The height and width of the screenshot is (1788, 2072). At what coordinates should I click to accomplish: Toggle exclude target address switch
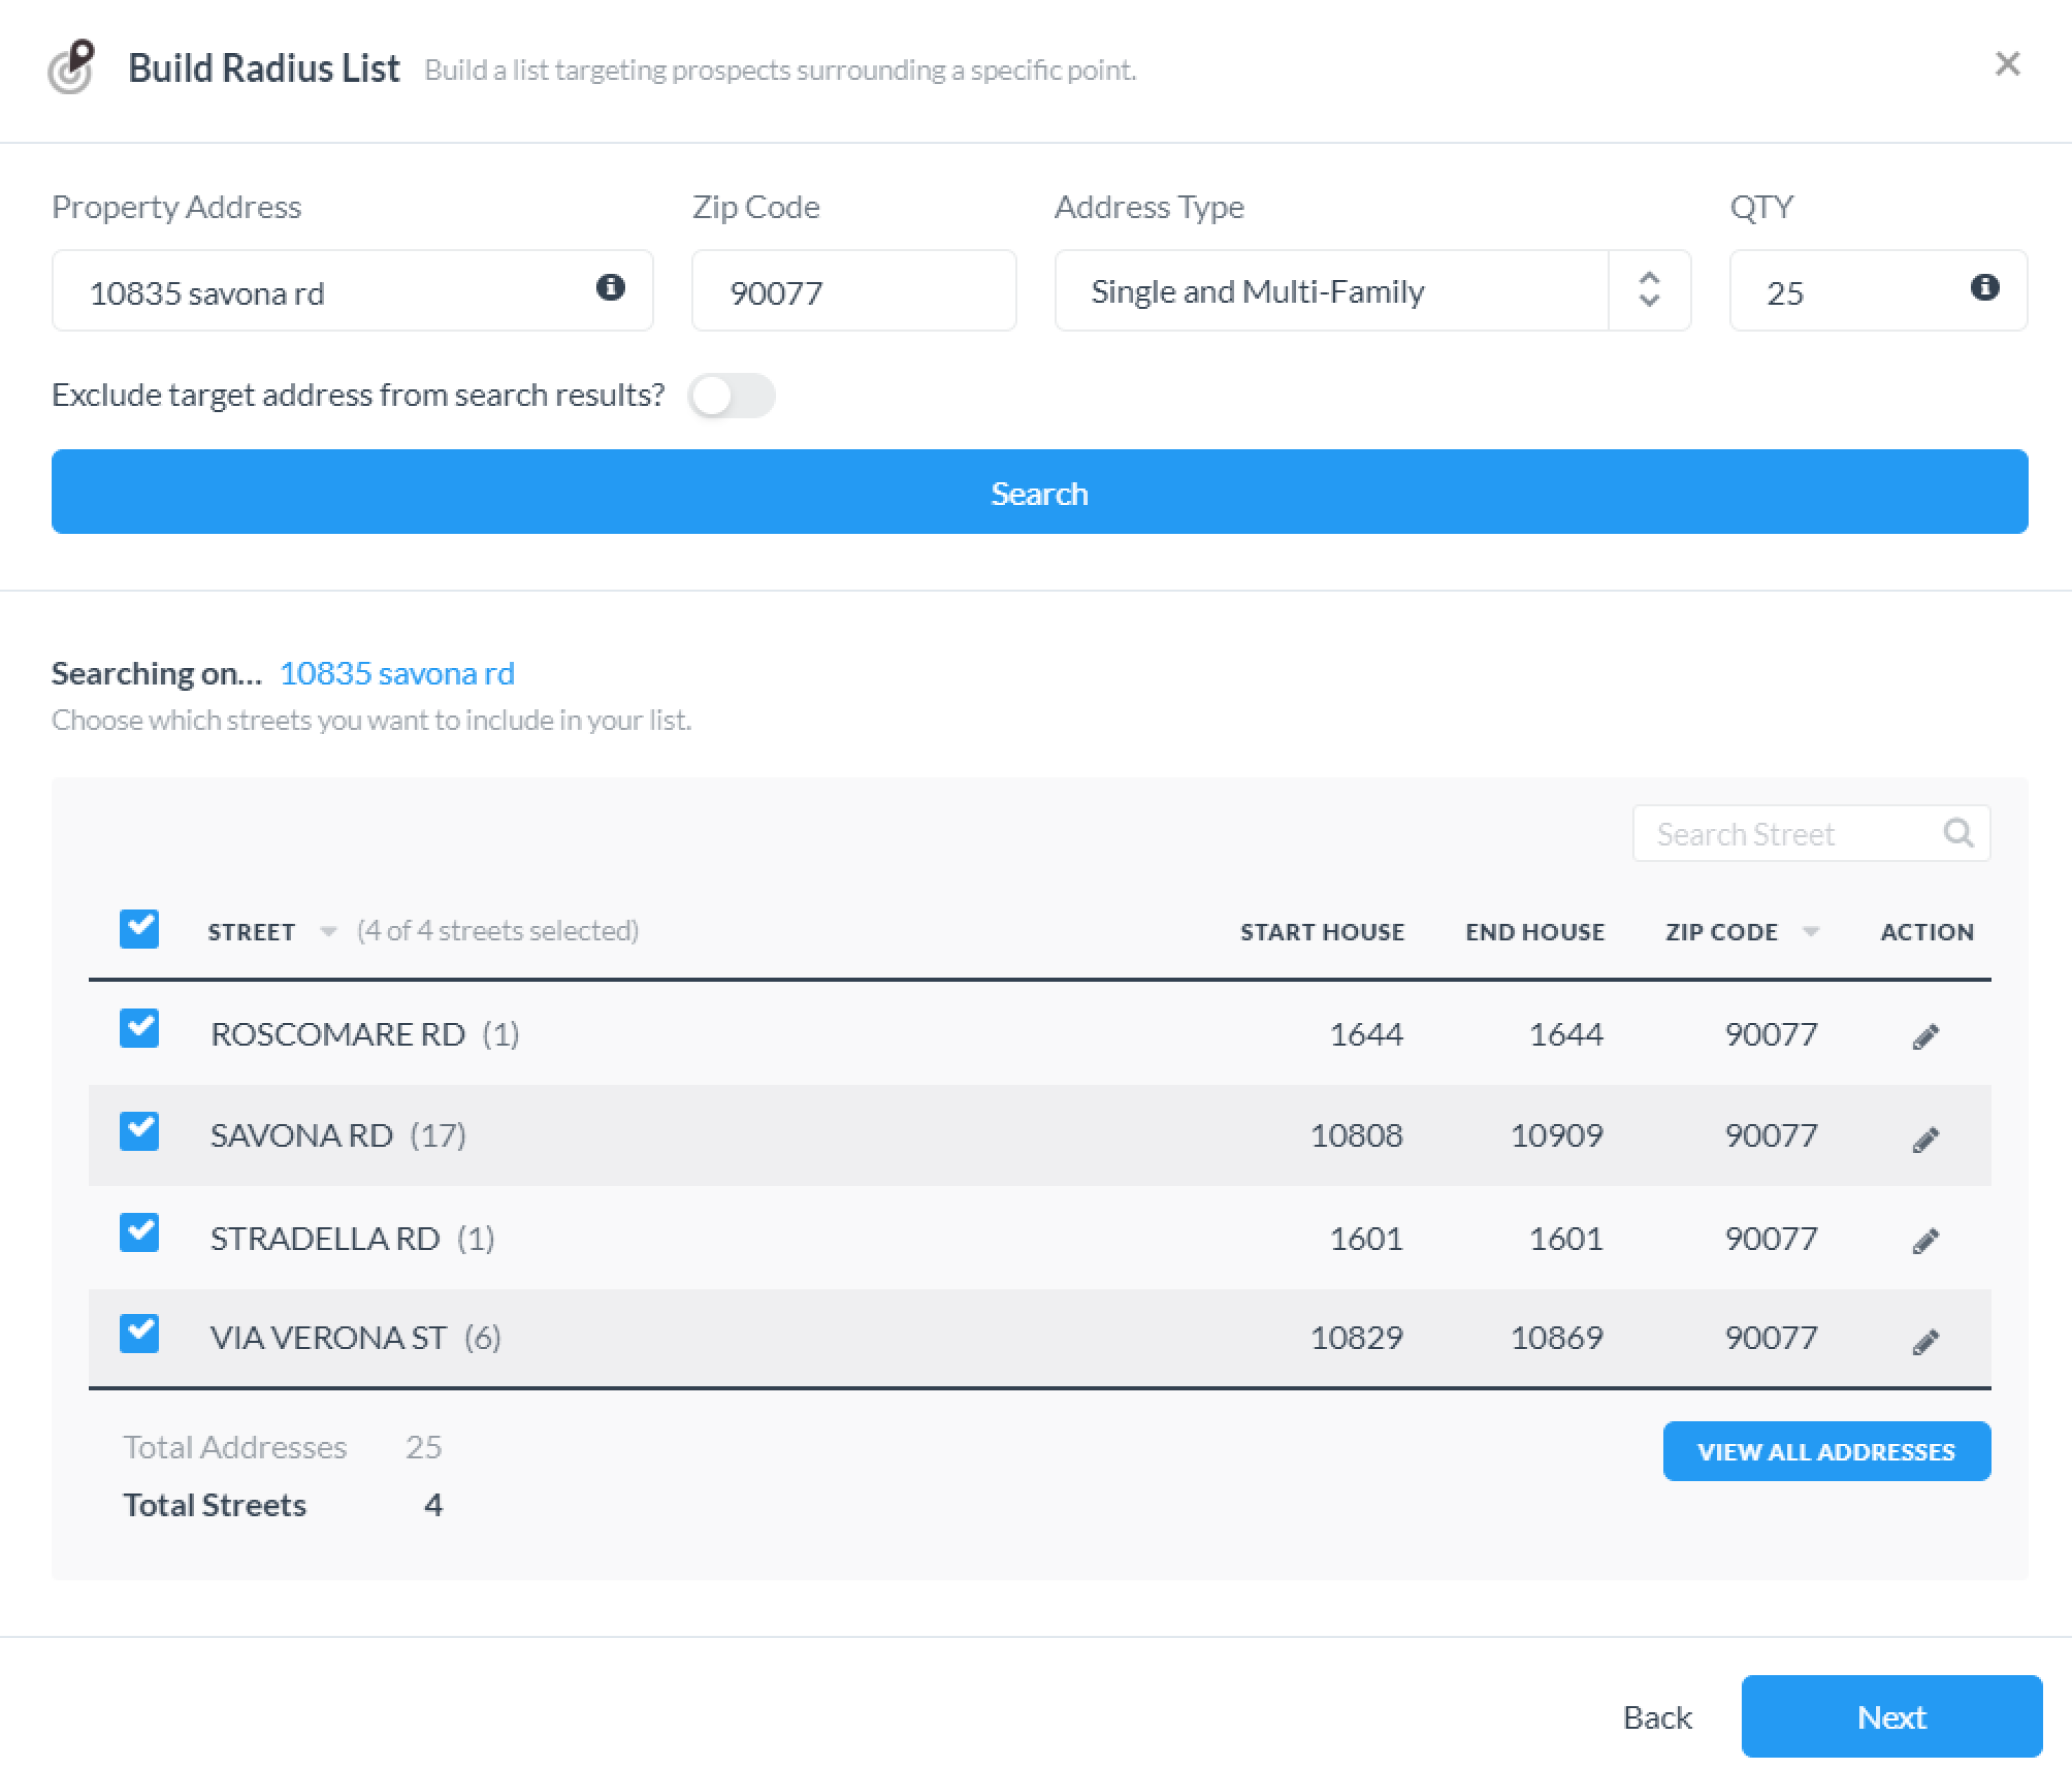(731, 395)
